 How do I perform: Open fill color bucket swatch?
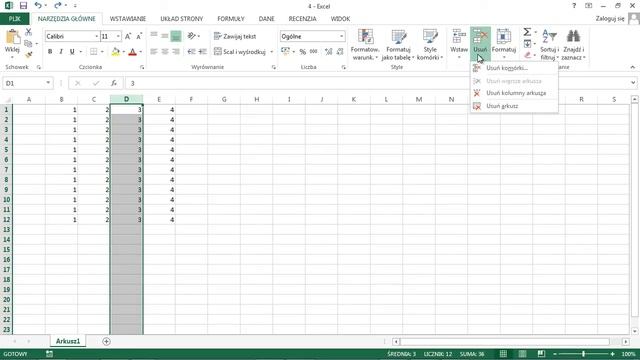[116, 51]
